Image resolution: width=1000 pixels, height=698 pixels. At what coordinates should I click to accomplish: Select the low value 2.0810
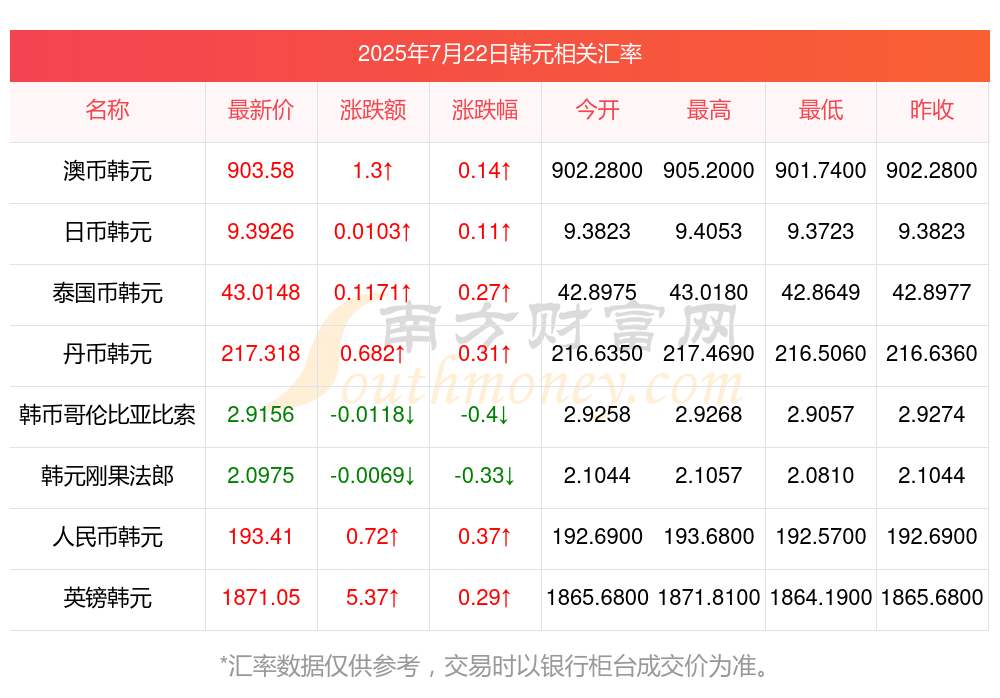click(x=821, y=476)
